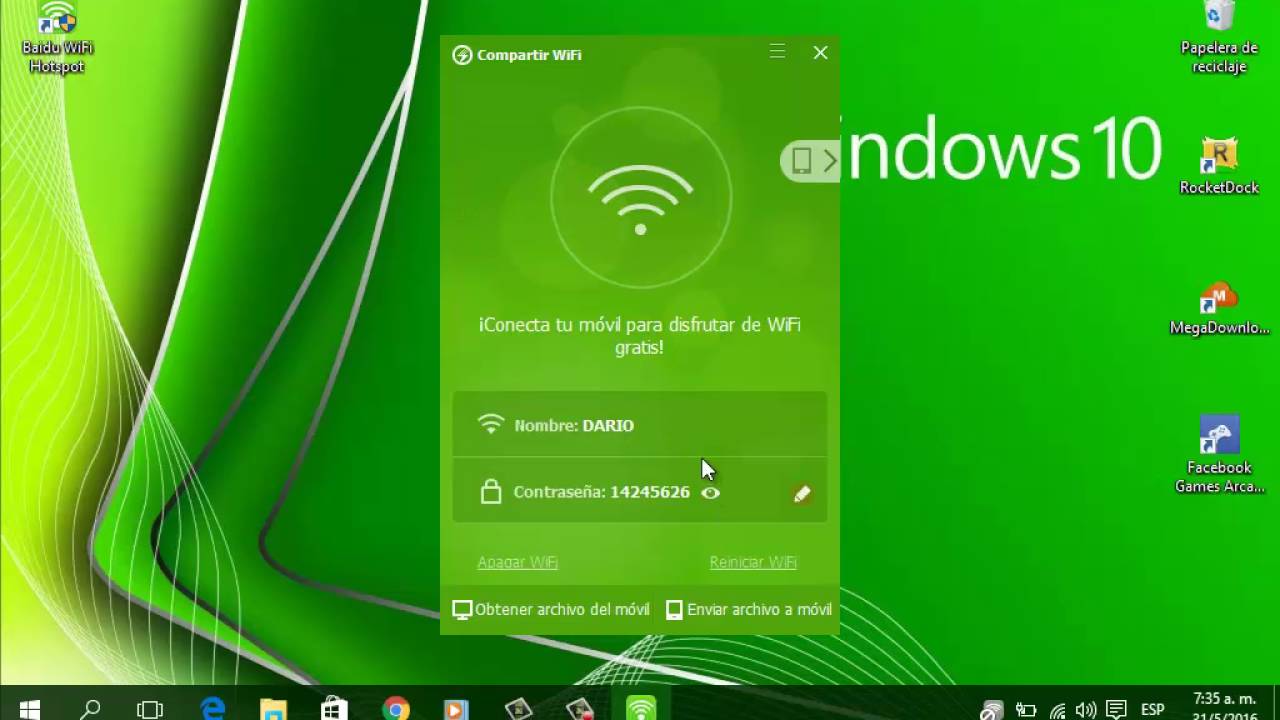Show or hide the password with eye icon

tap(710, 493)
